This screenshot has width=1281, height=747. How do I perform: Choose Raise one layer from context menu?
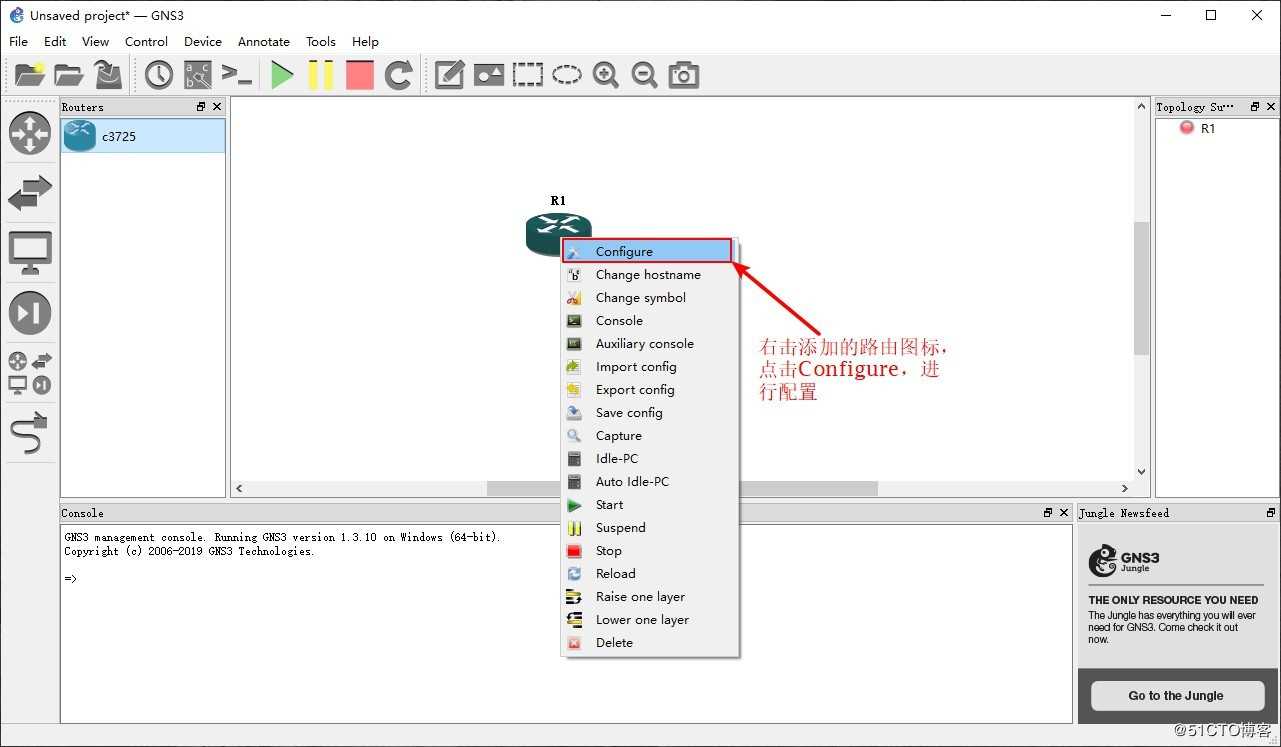pyautogui.click(x=648, y=596)
